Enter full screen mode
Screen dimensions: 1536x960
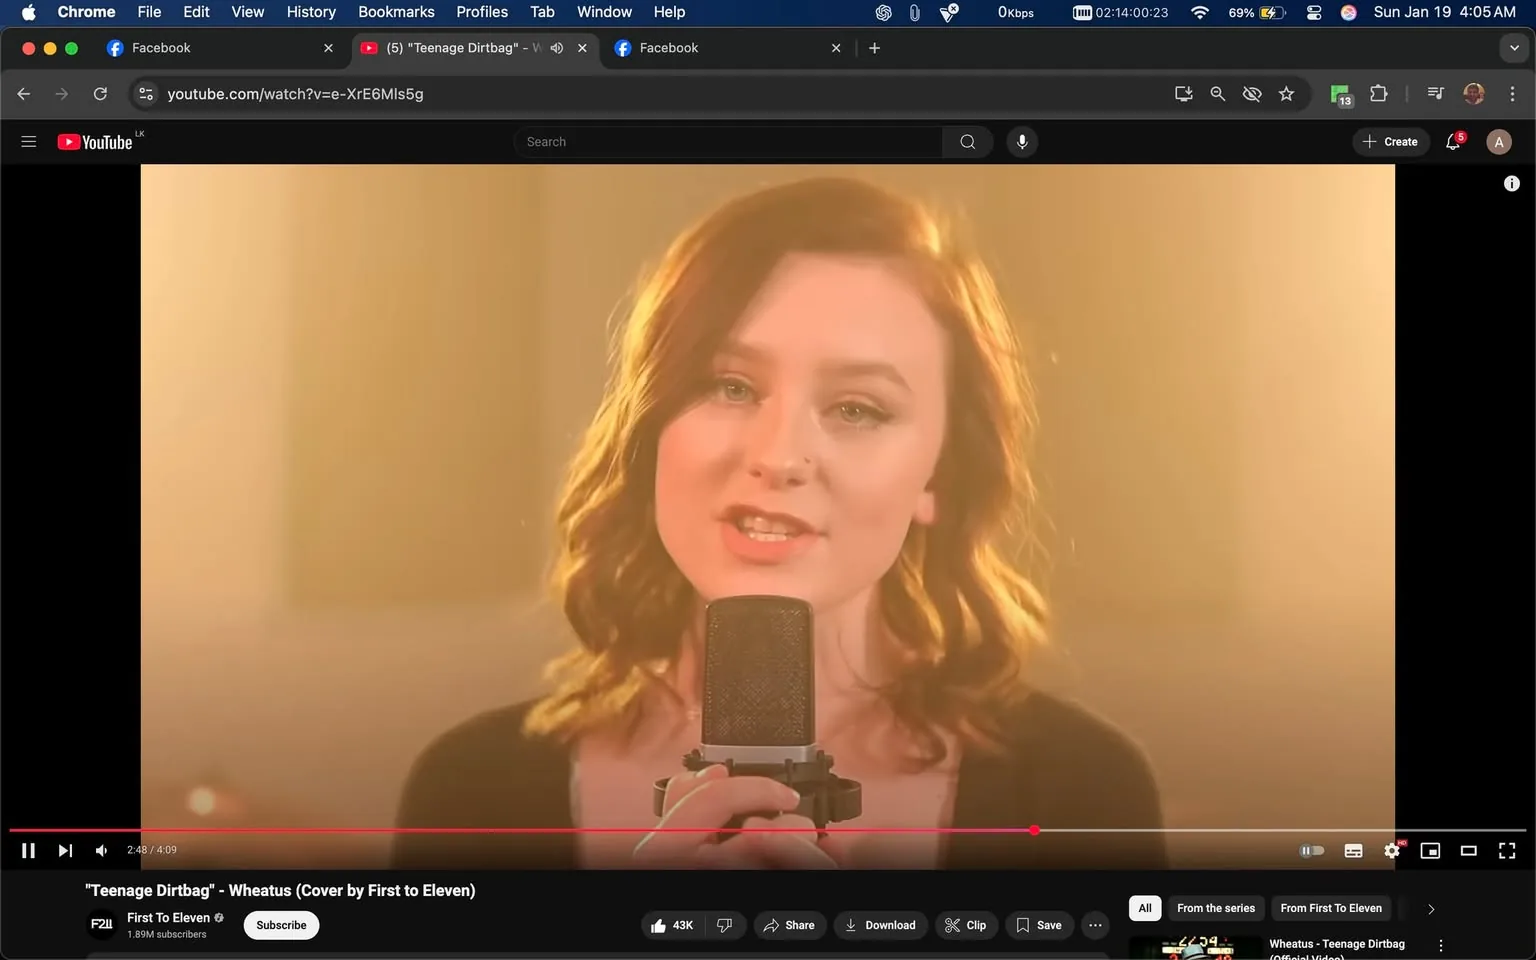(x=1506, y=850)
